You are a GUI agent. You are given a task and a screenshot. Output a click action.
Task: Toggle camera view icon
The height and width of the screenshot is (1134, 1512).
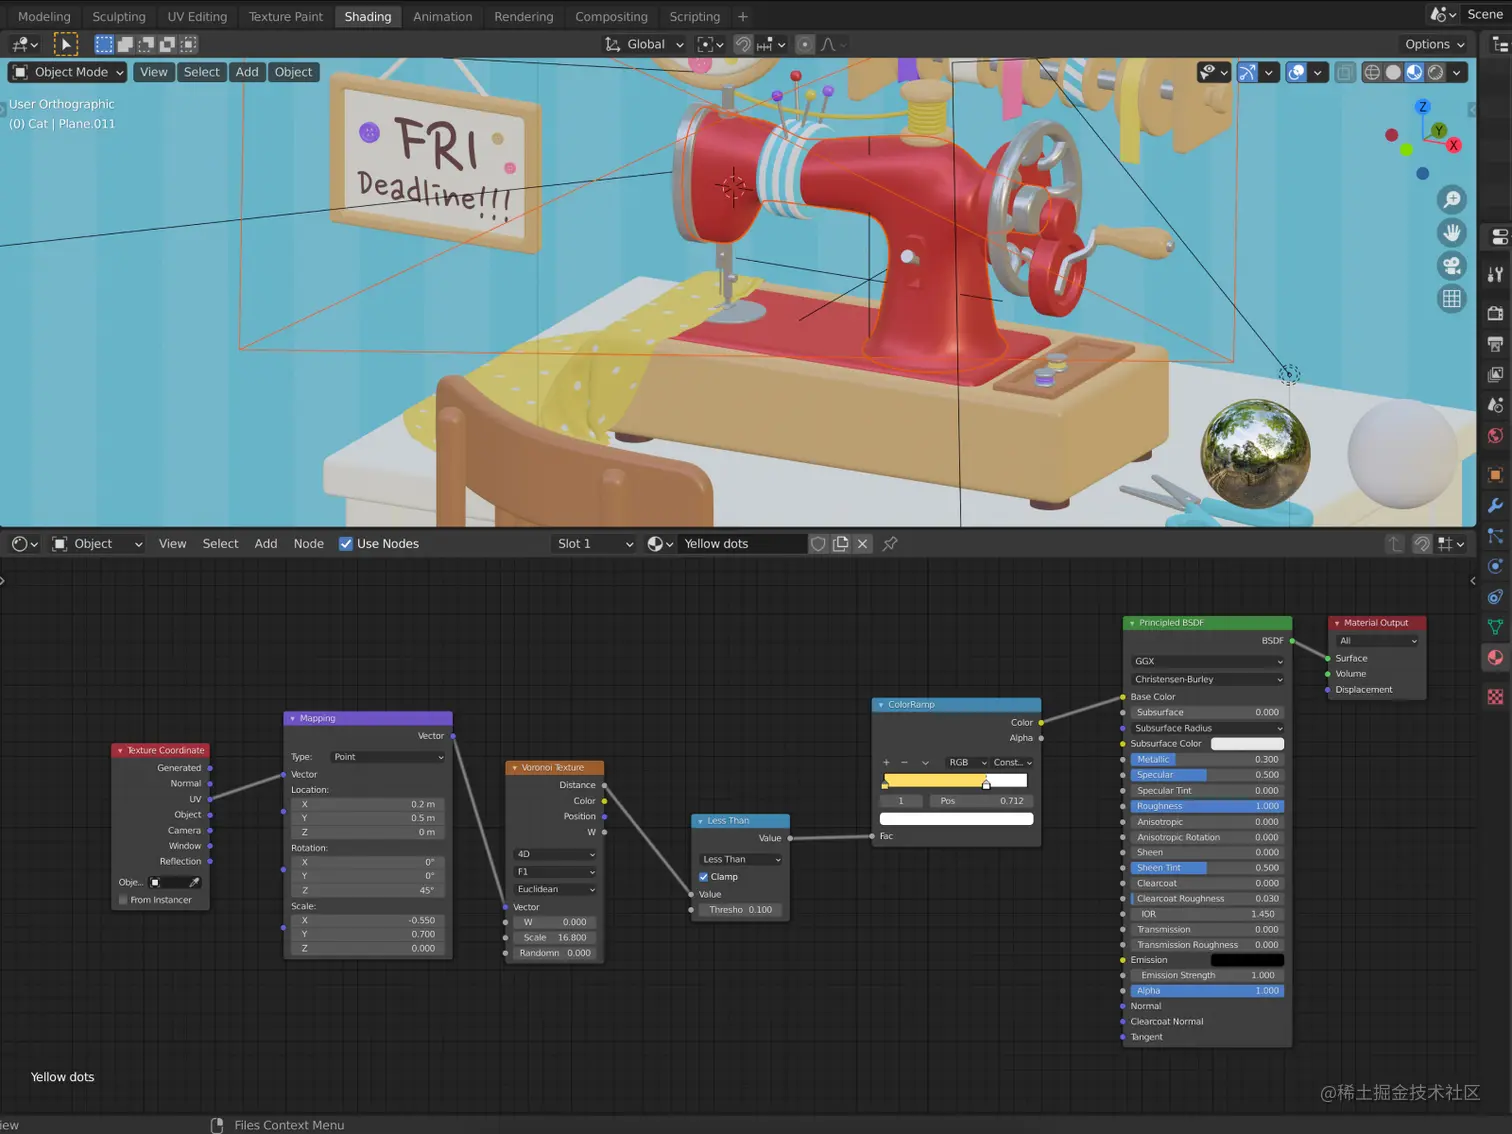(1452, 266)
